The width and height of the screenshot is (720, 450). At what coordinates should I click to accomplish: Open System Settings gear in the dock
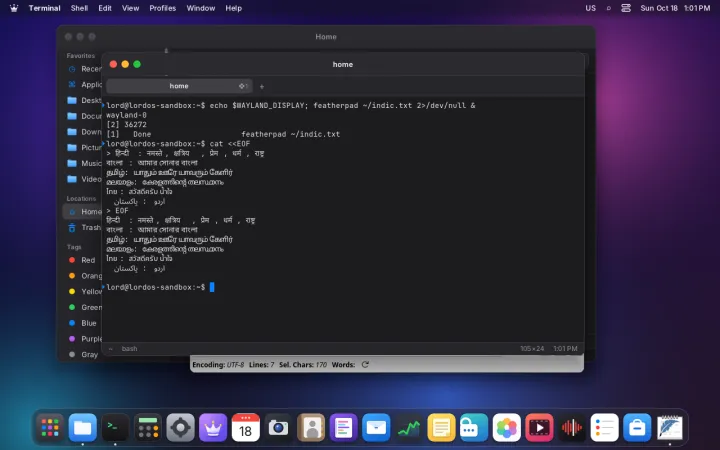point(180,428)
